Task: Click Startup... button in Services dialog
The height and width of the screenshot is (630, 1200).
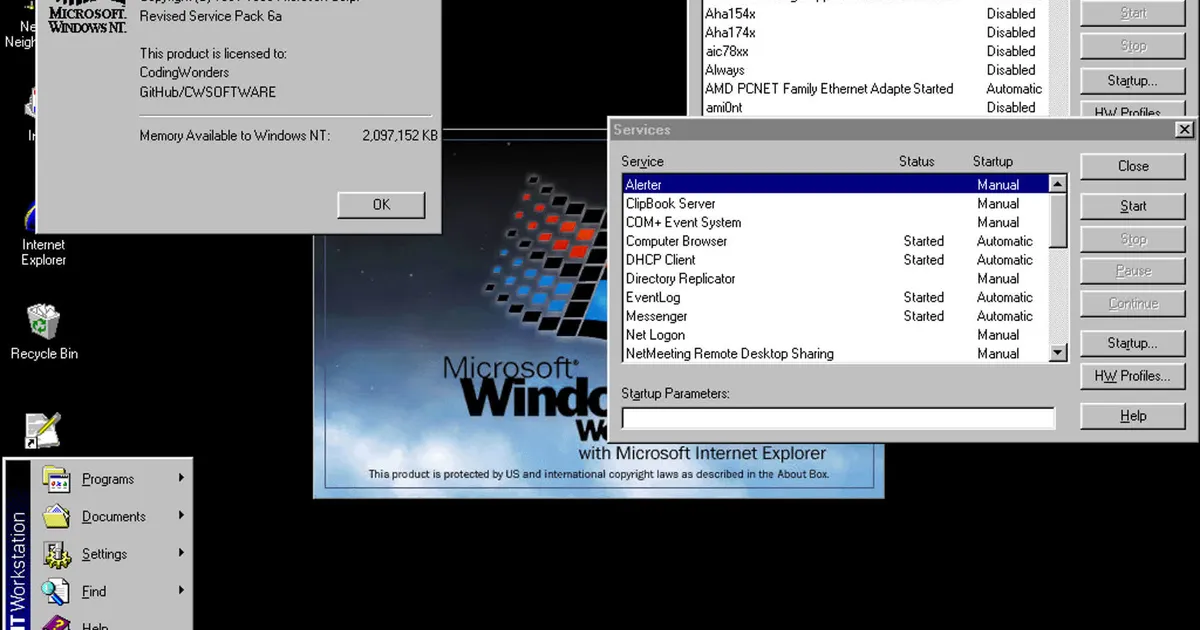Action: pyautogui.click(x=1133, y=343)
